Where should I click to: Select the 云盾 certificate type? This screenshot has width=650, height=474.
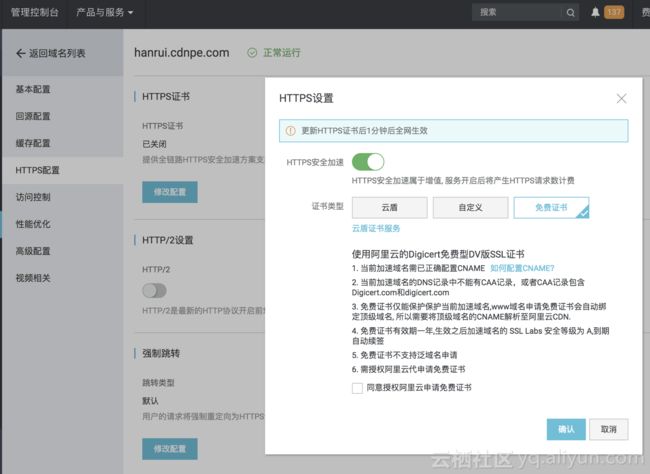point(389,207)
